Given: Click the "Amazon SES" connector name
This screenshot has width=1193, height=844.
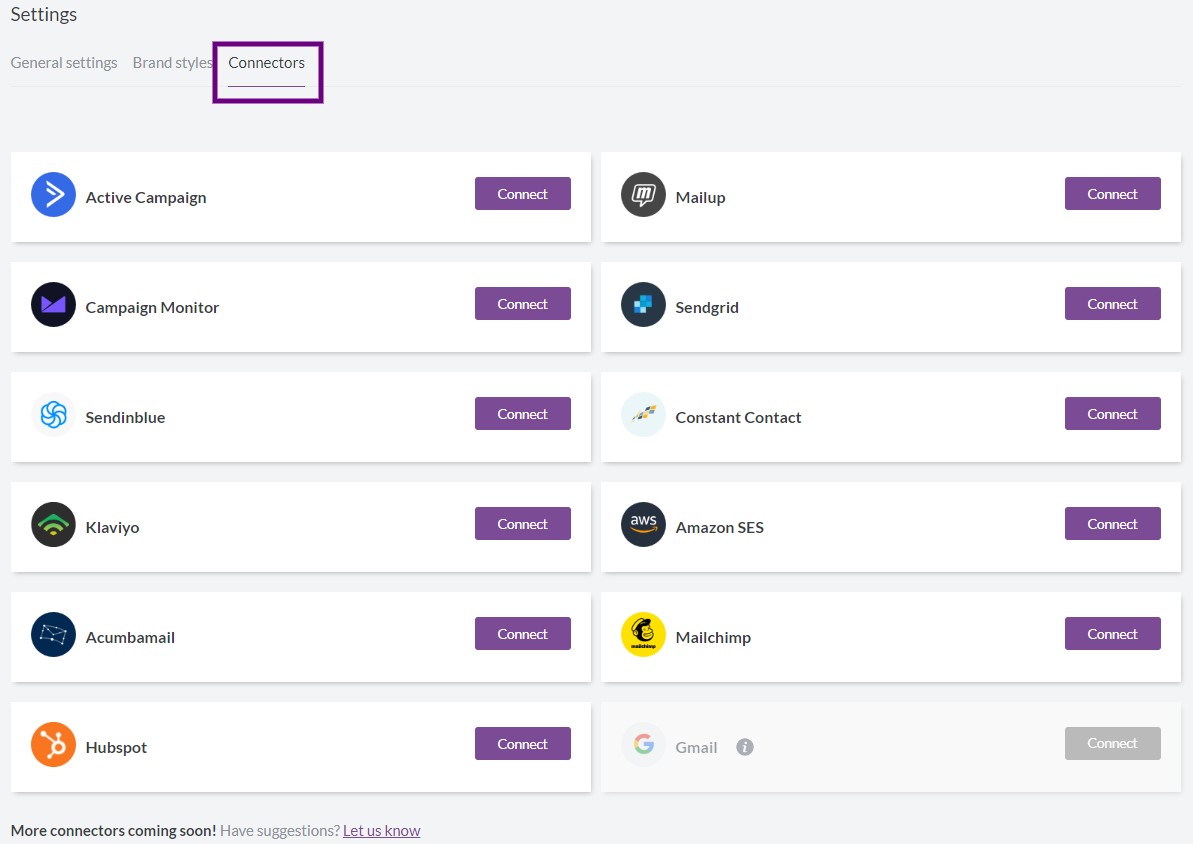Looking at the screenshot, I should pos(719,527).
